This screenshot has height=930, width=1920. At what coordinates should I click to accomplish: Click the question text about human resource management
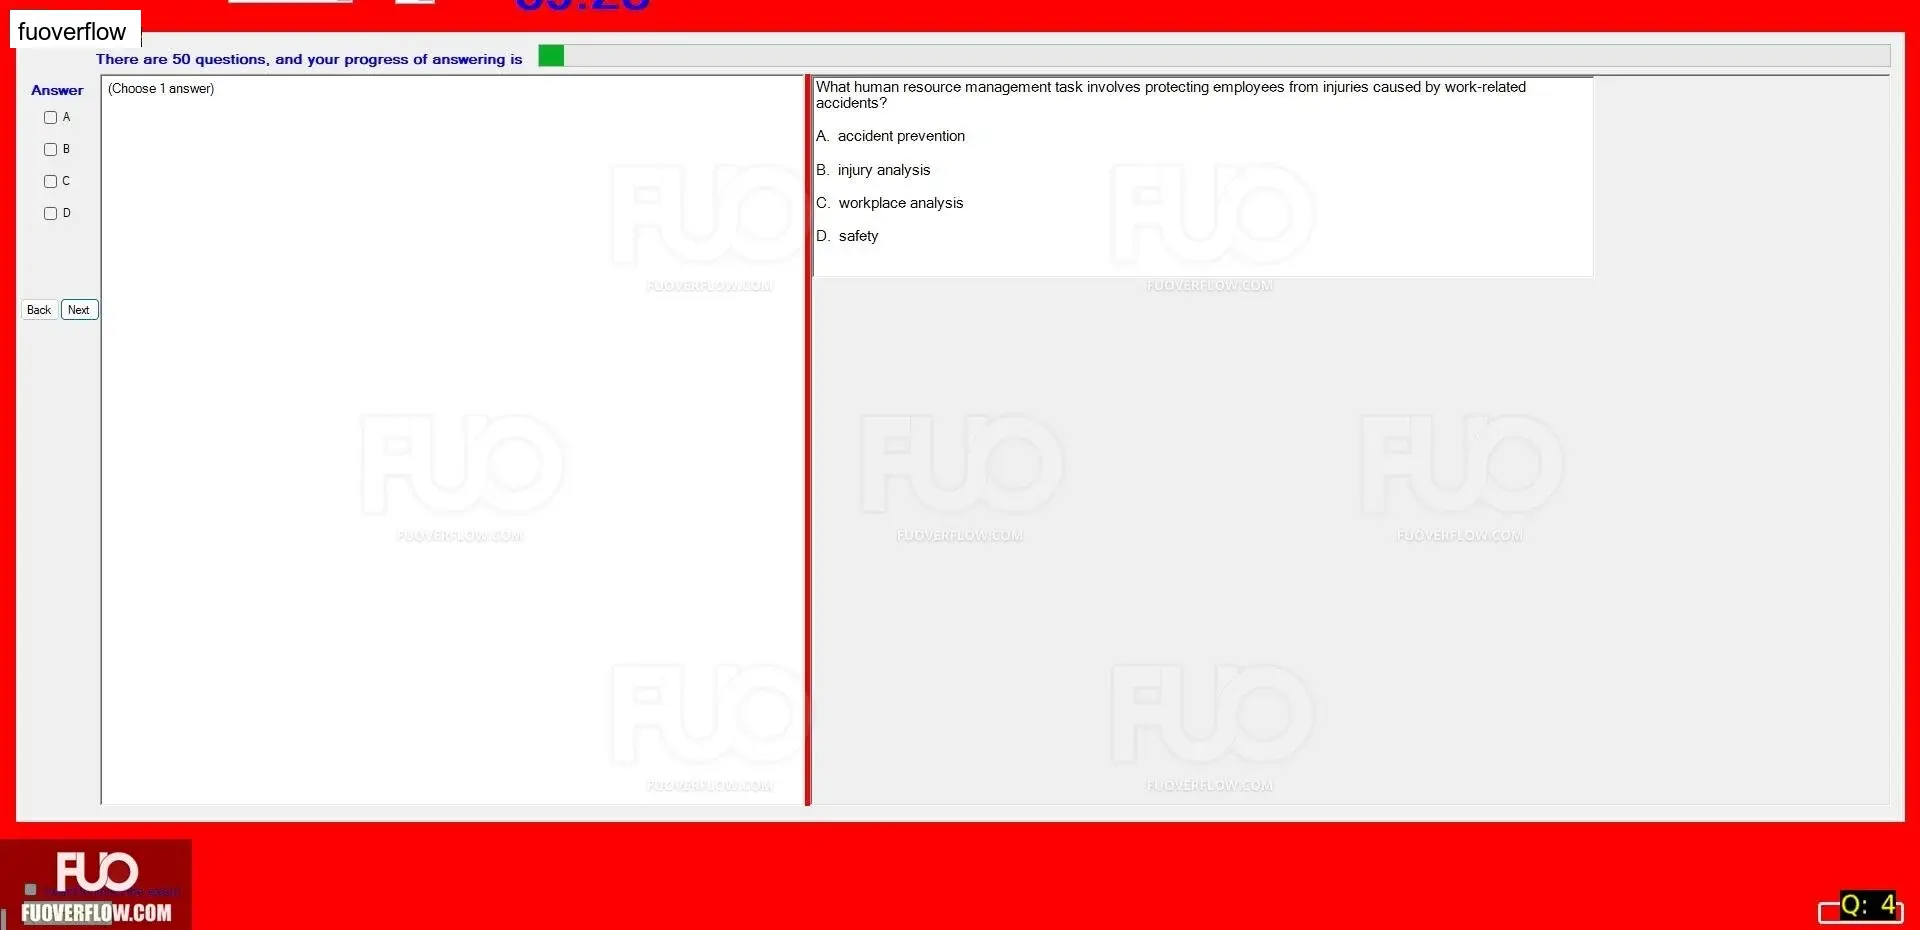pyautogui.click(x=1171, y=95)
